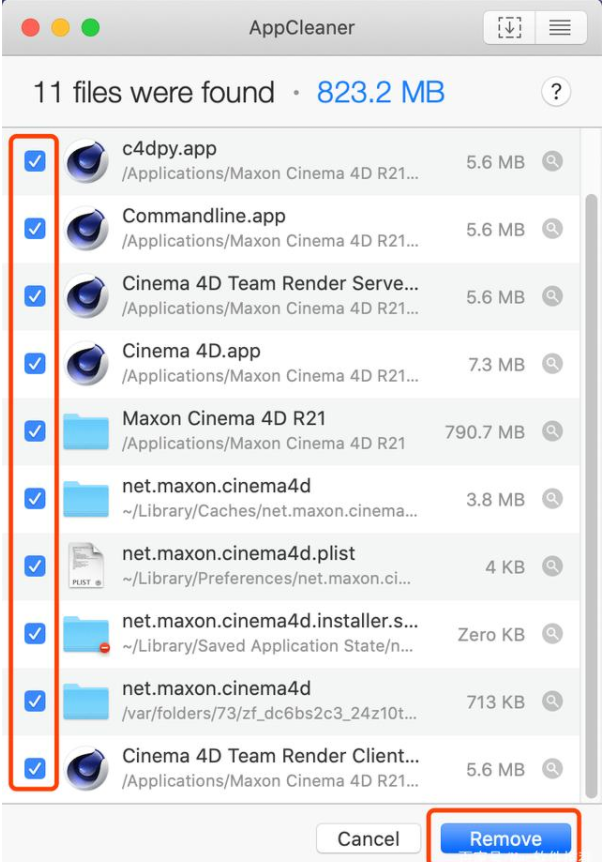
Task: Click magnifier for Cinema 4D Team Render Client
Action: (x=552, y=768)
